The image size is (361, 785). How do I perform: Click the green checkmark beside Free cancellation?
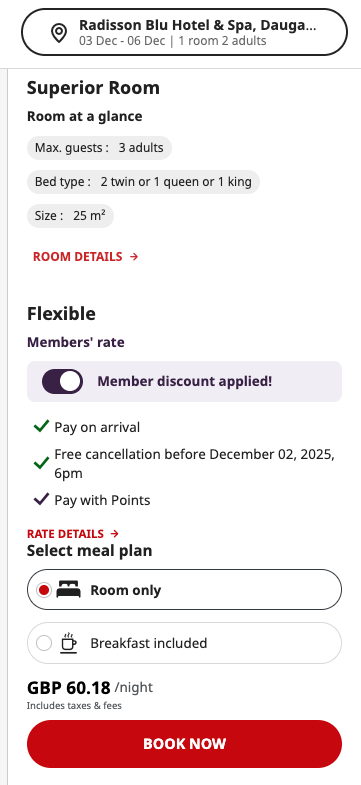pos(41,464)
